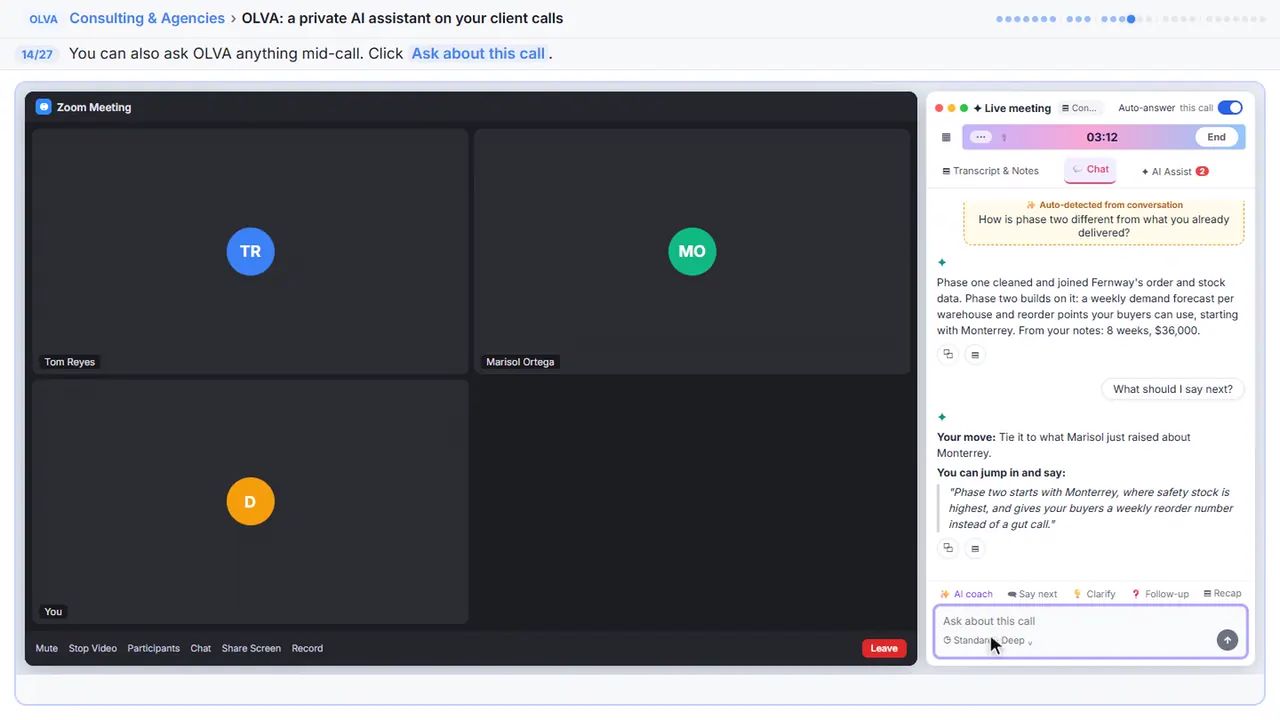Stop Video in the Zoom toolbar

pos(93,648)
